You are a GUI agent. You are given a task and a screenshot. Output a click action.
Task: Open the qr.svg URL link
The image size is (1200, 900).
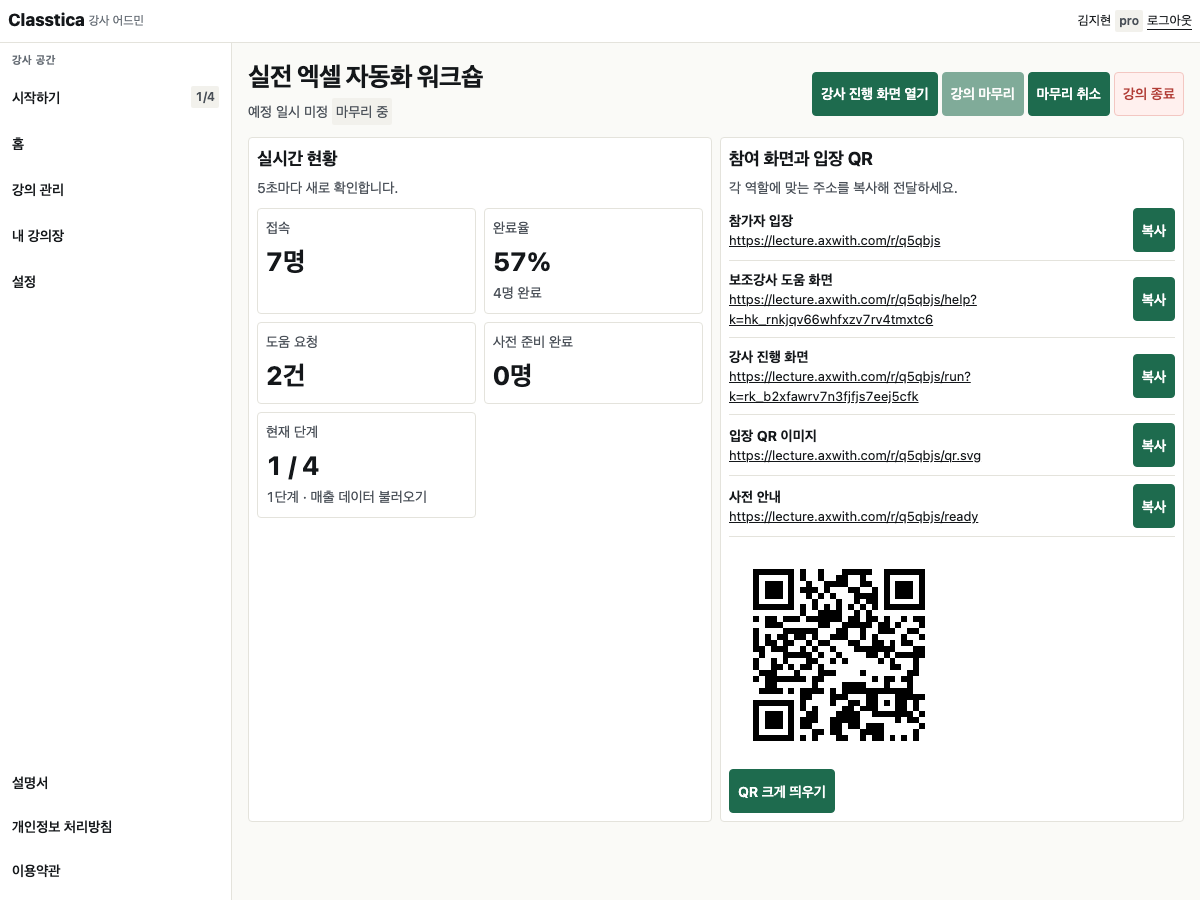tap(855, 455)
